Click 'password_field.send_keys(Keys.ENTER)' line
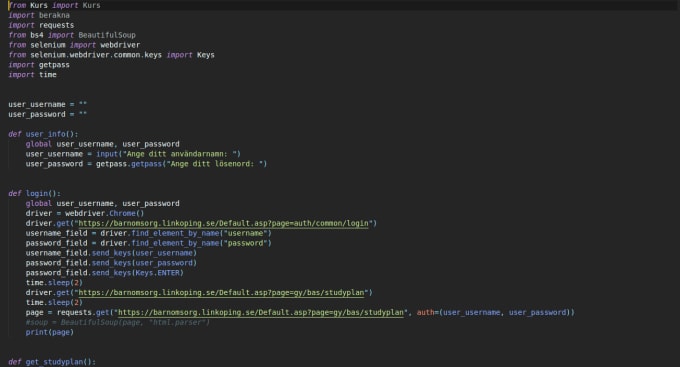 105,273
